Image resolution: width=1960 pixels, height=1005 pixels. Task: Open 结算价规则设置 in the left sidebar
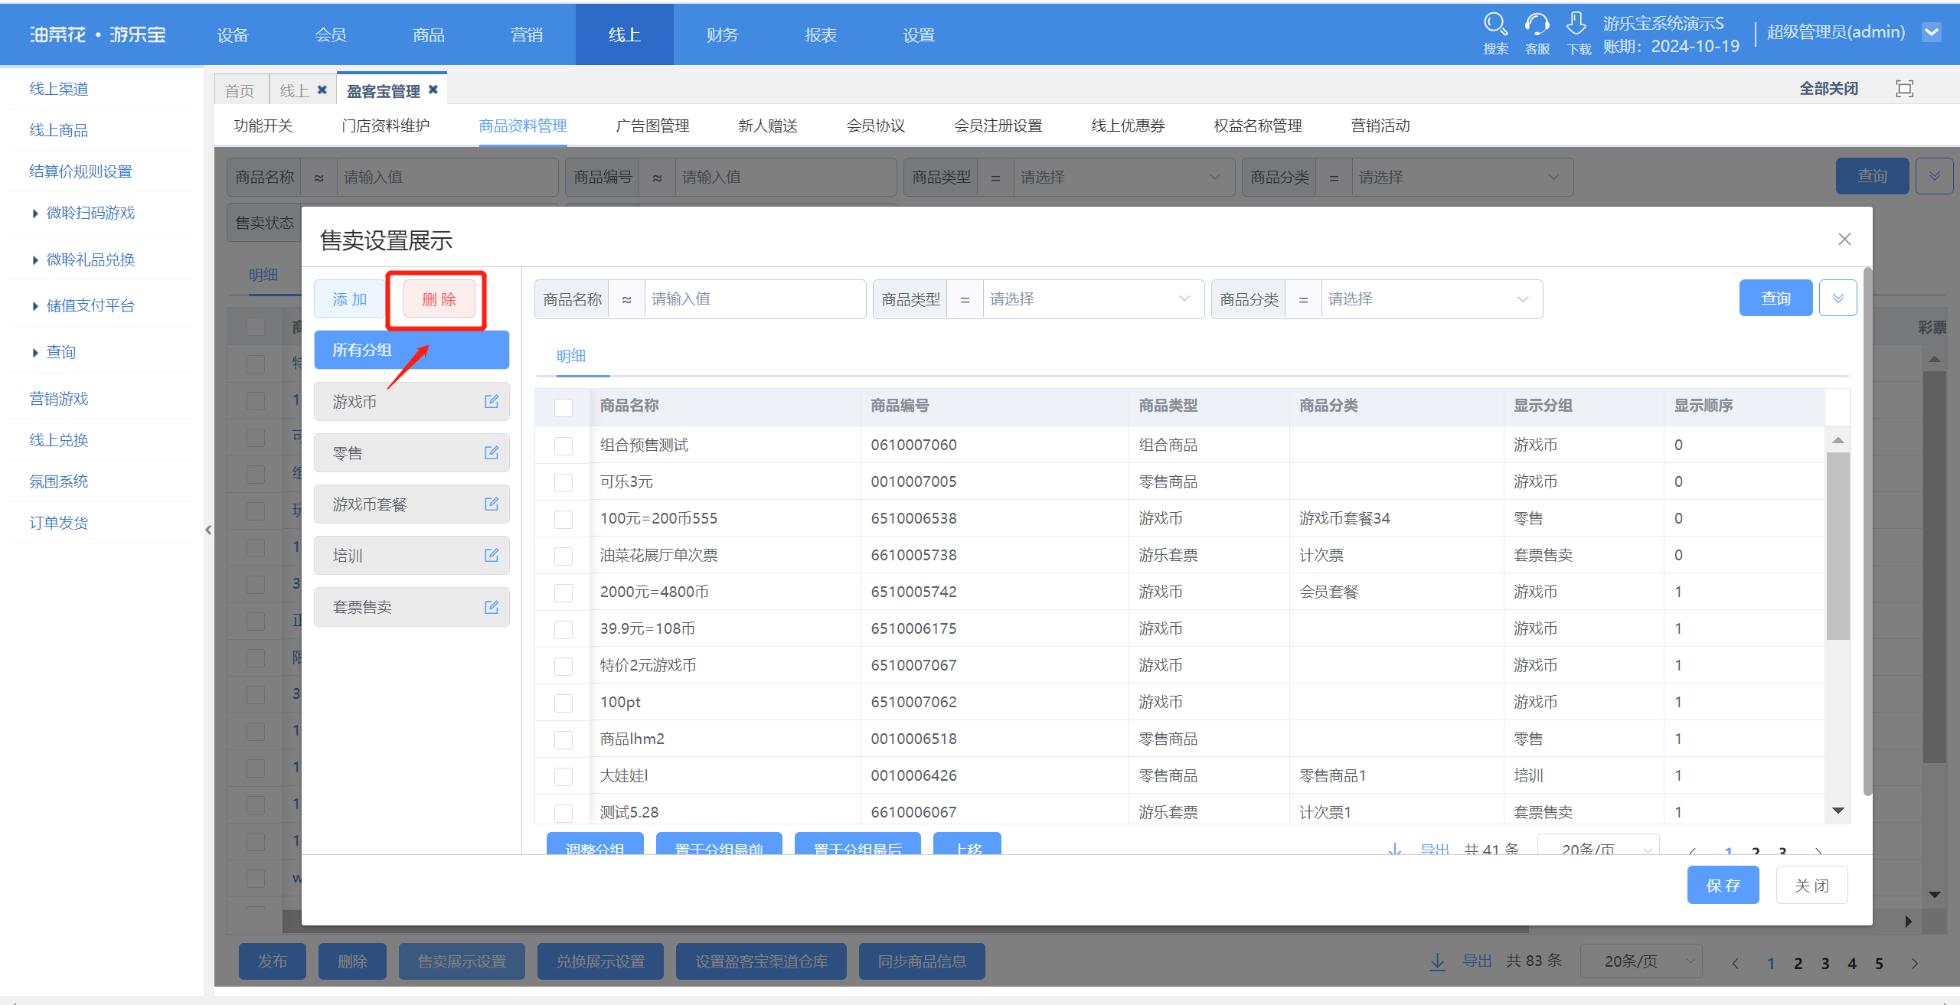pos(81,171)
